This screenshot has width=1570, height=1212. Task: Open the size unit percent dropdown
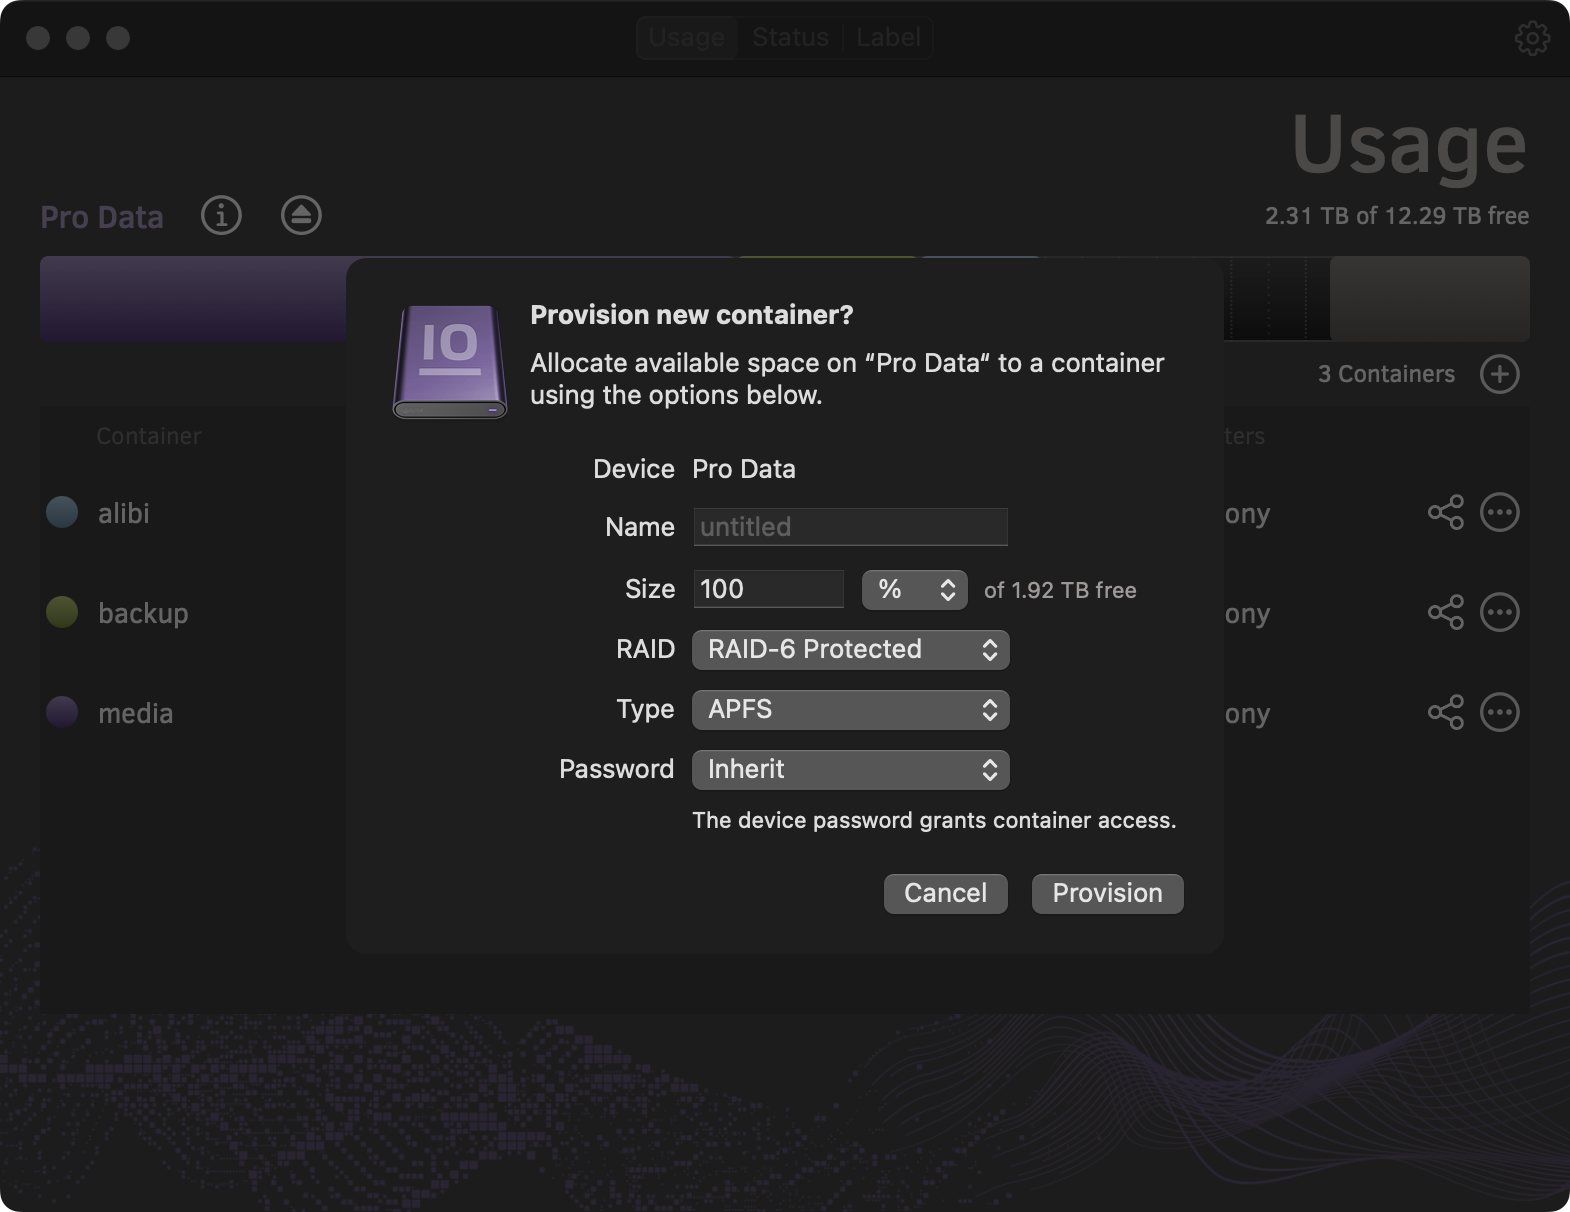914,590
